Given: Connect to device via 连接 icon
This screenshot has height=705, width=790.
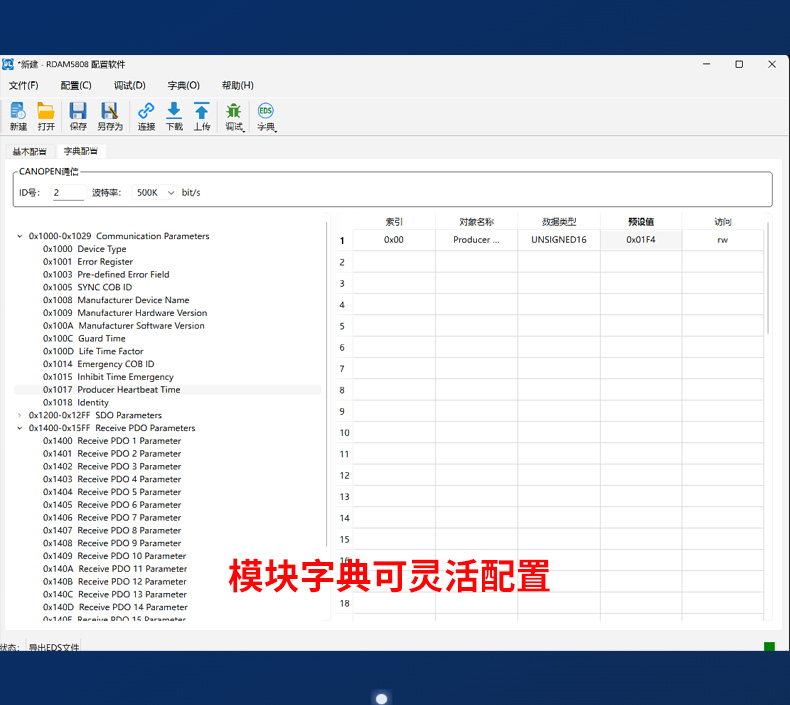Looking at the screenshot, I should [146, 115].
